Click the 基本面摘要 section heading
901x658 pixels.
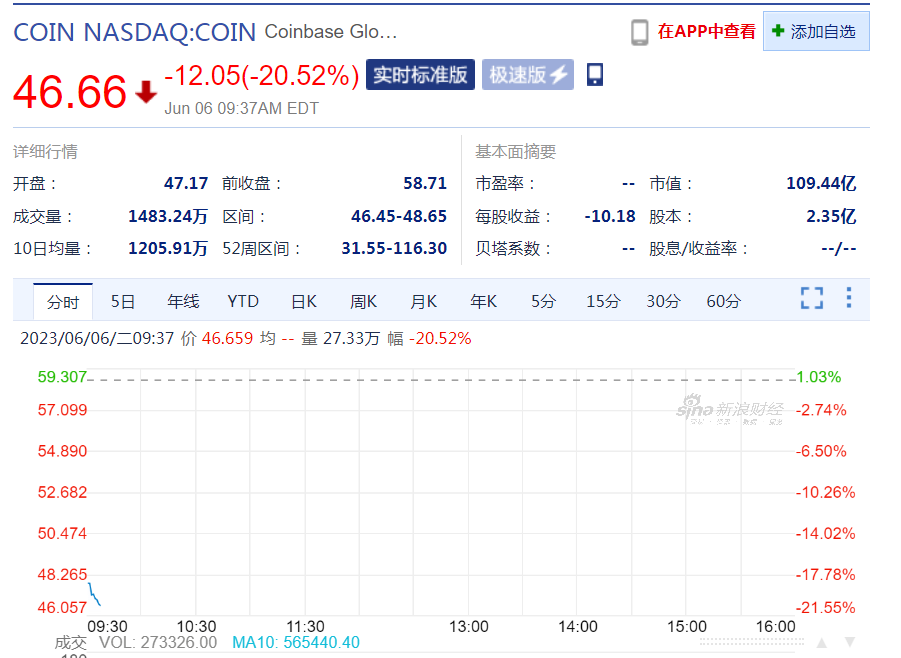(x=515, y=152)
